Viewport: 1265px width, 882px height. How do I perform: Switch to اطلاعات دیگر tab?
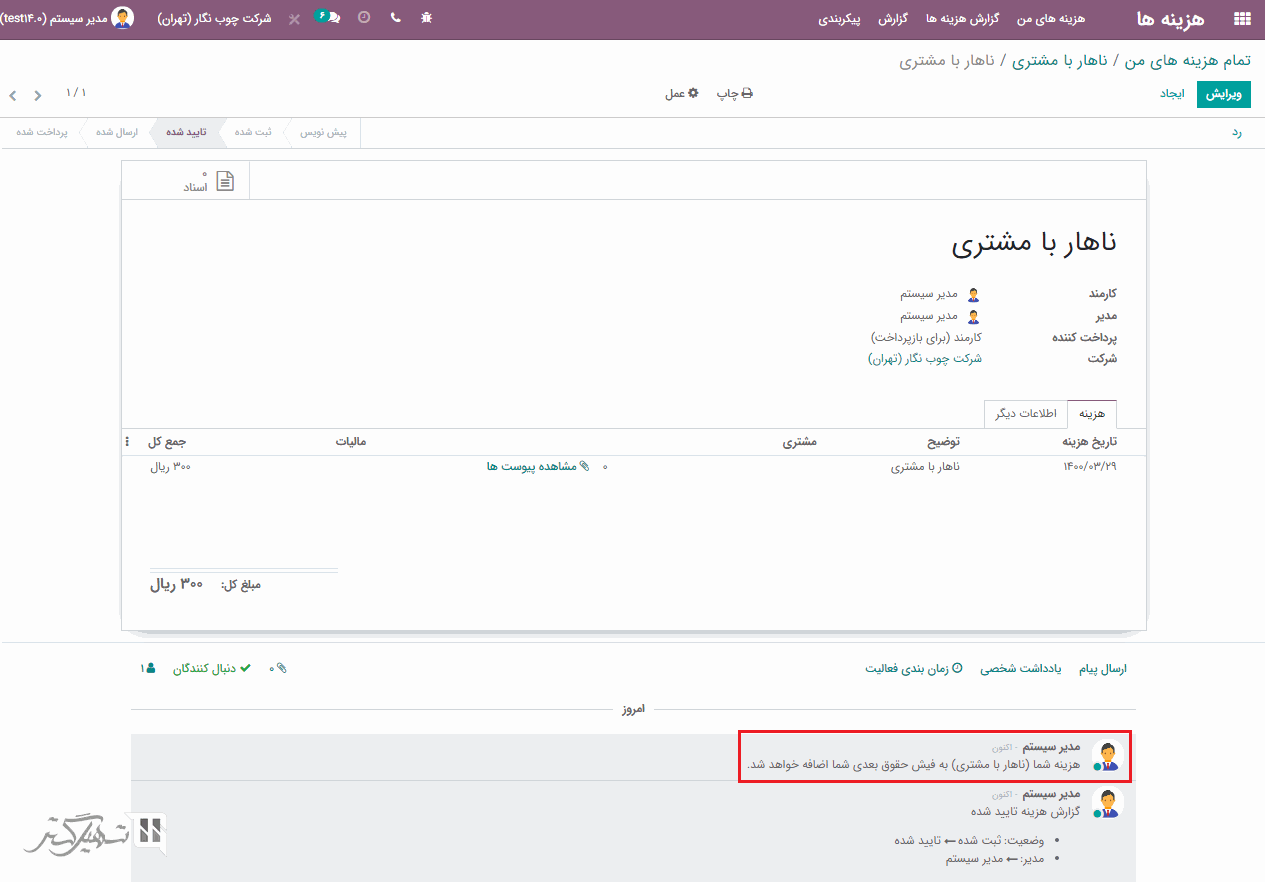tap(1025, 413)
